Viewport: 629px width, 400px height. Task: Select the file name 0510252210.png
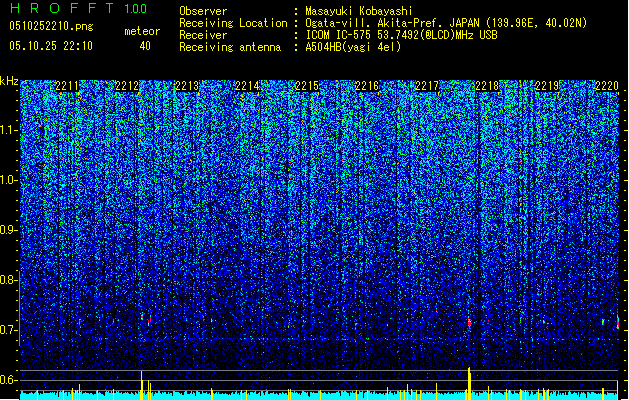pyautogui.click(x=51, y=26)
